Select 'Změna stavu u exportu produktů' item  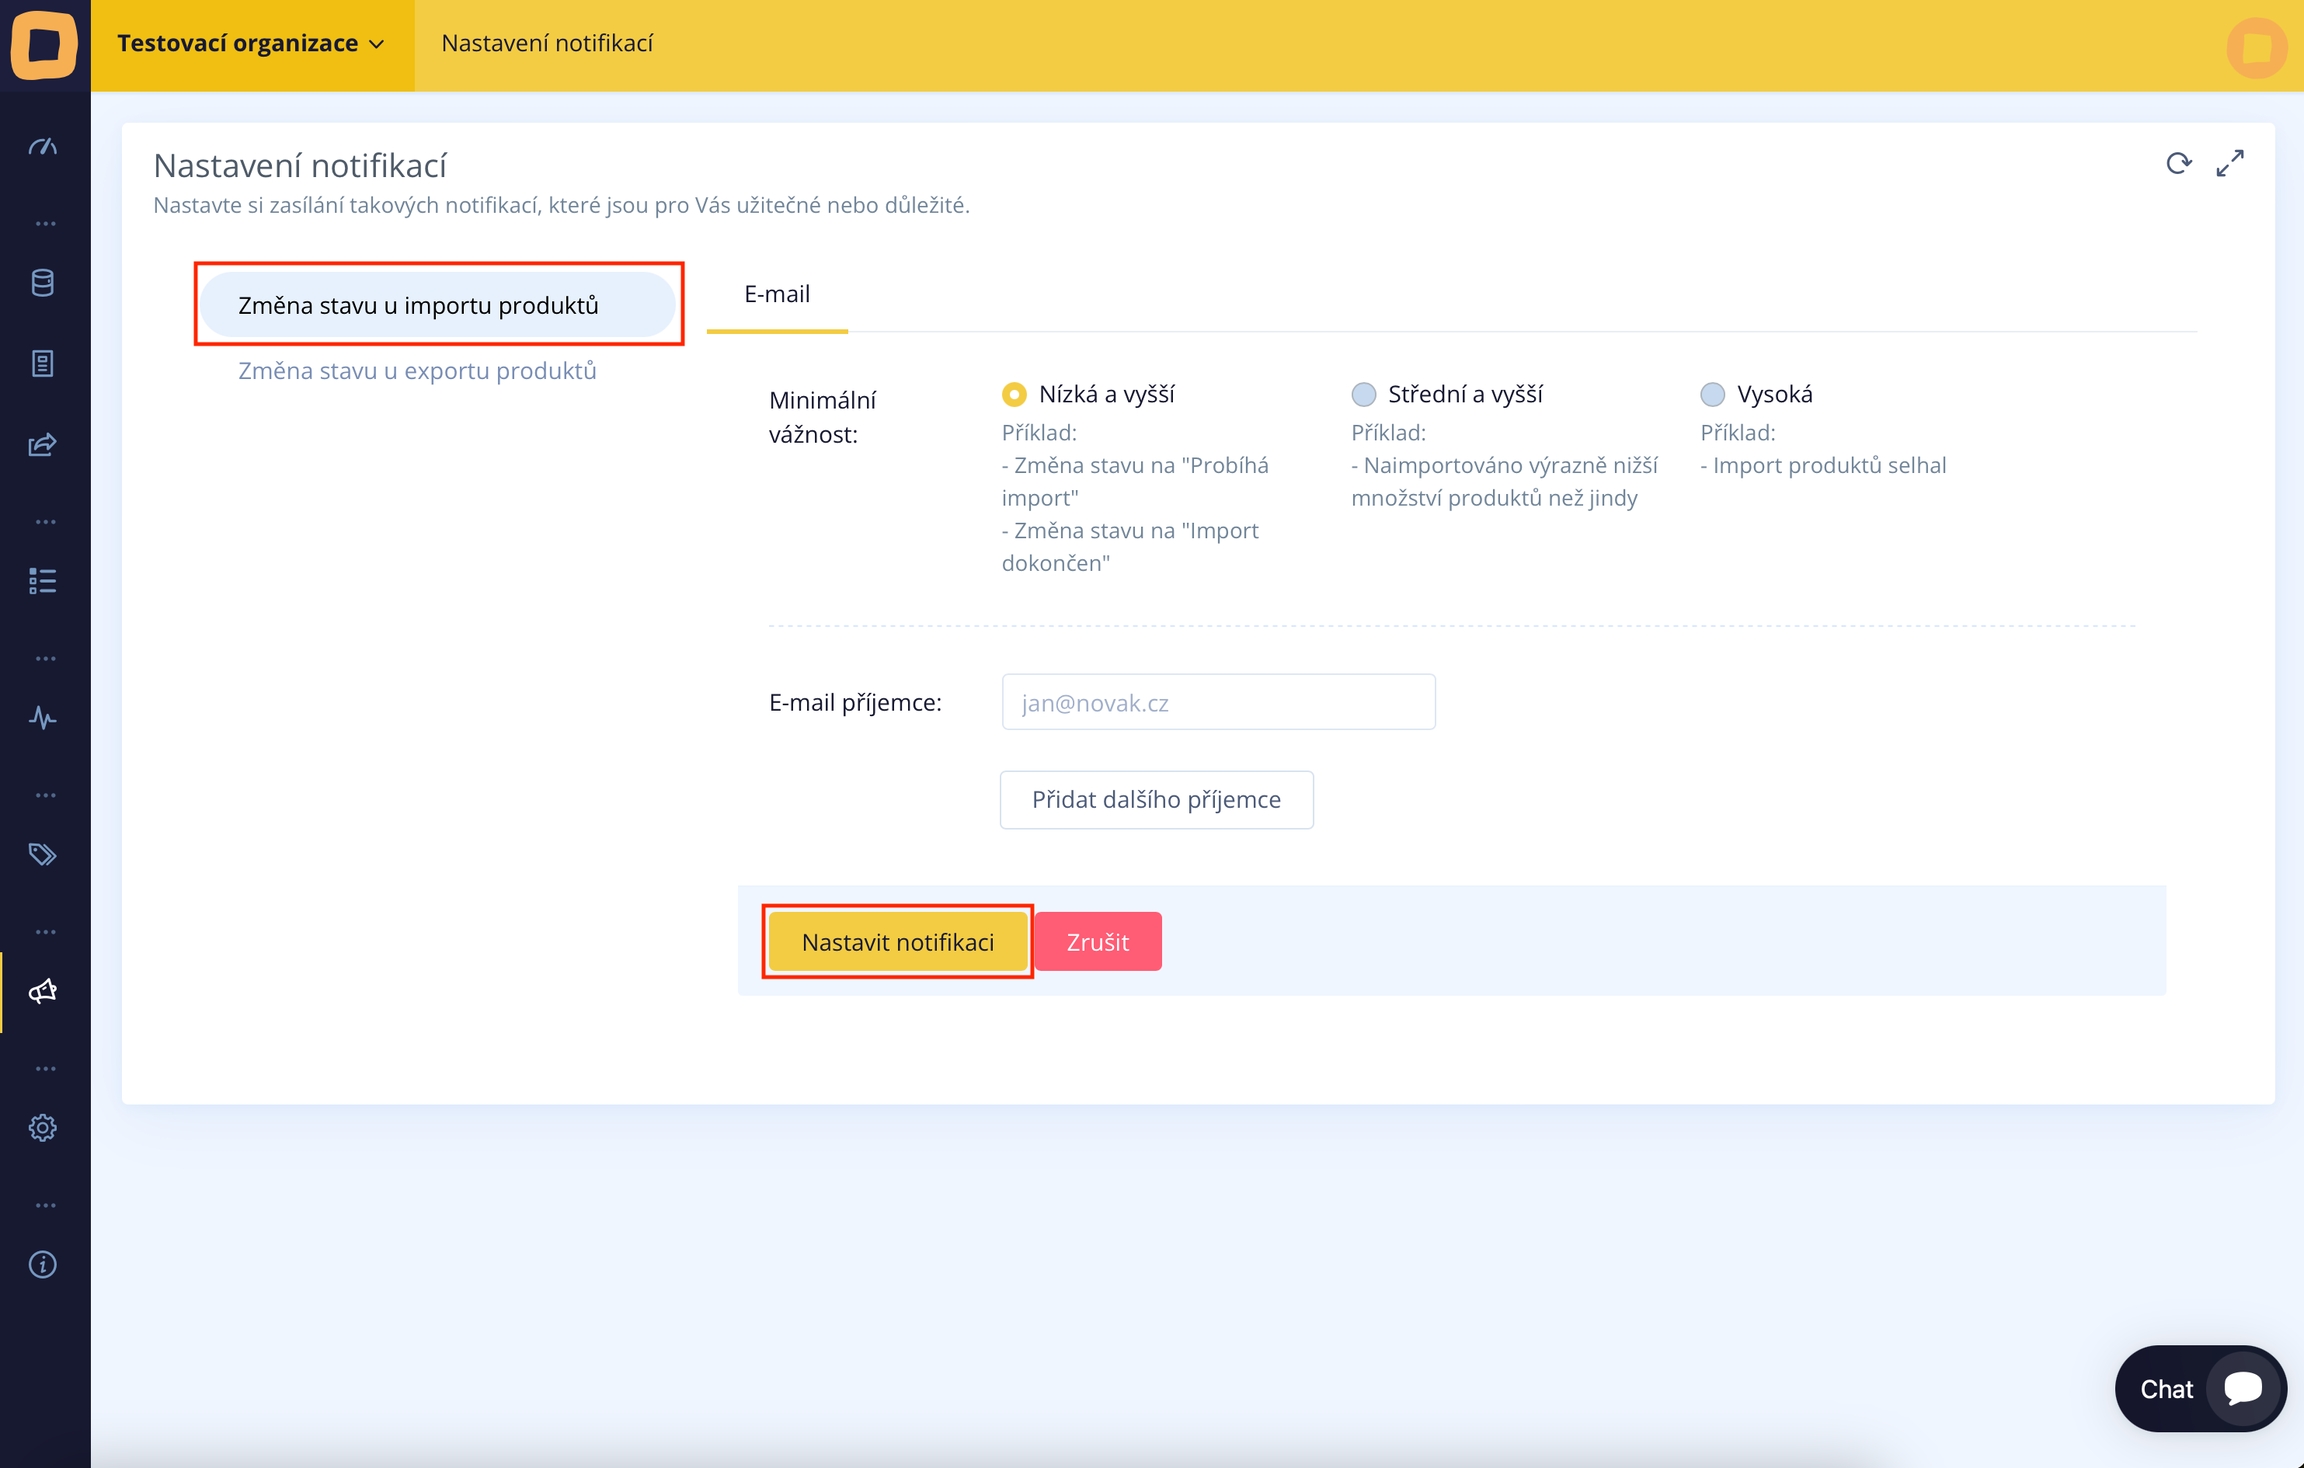click(417, 371)
